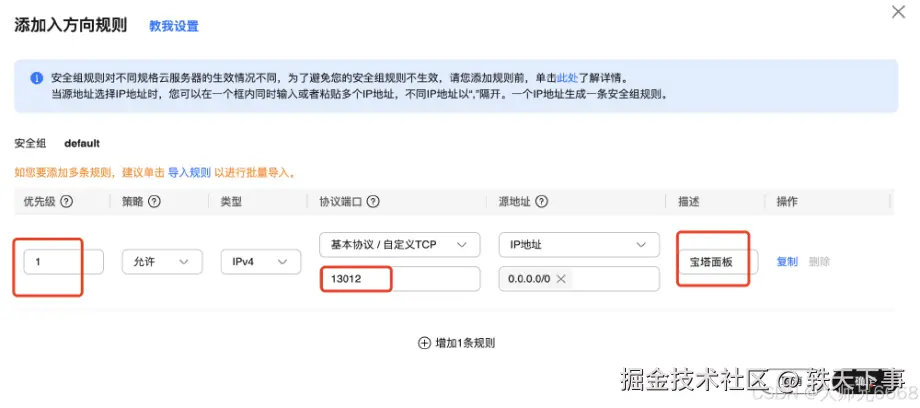Click the 优先级 help question-mark icon
The width and height of the screenshot is (920, 408).
point(67,202)
